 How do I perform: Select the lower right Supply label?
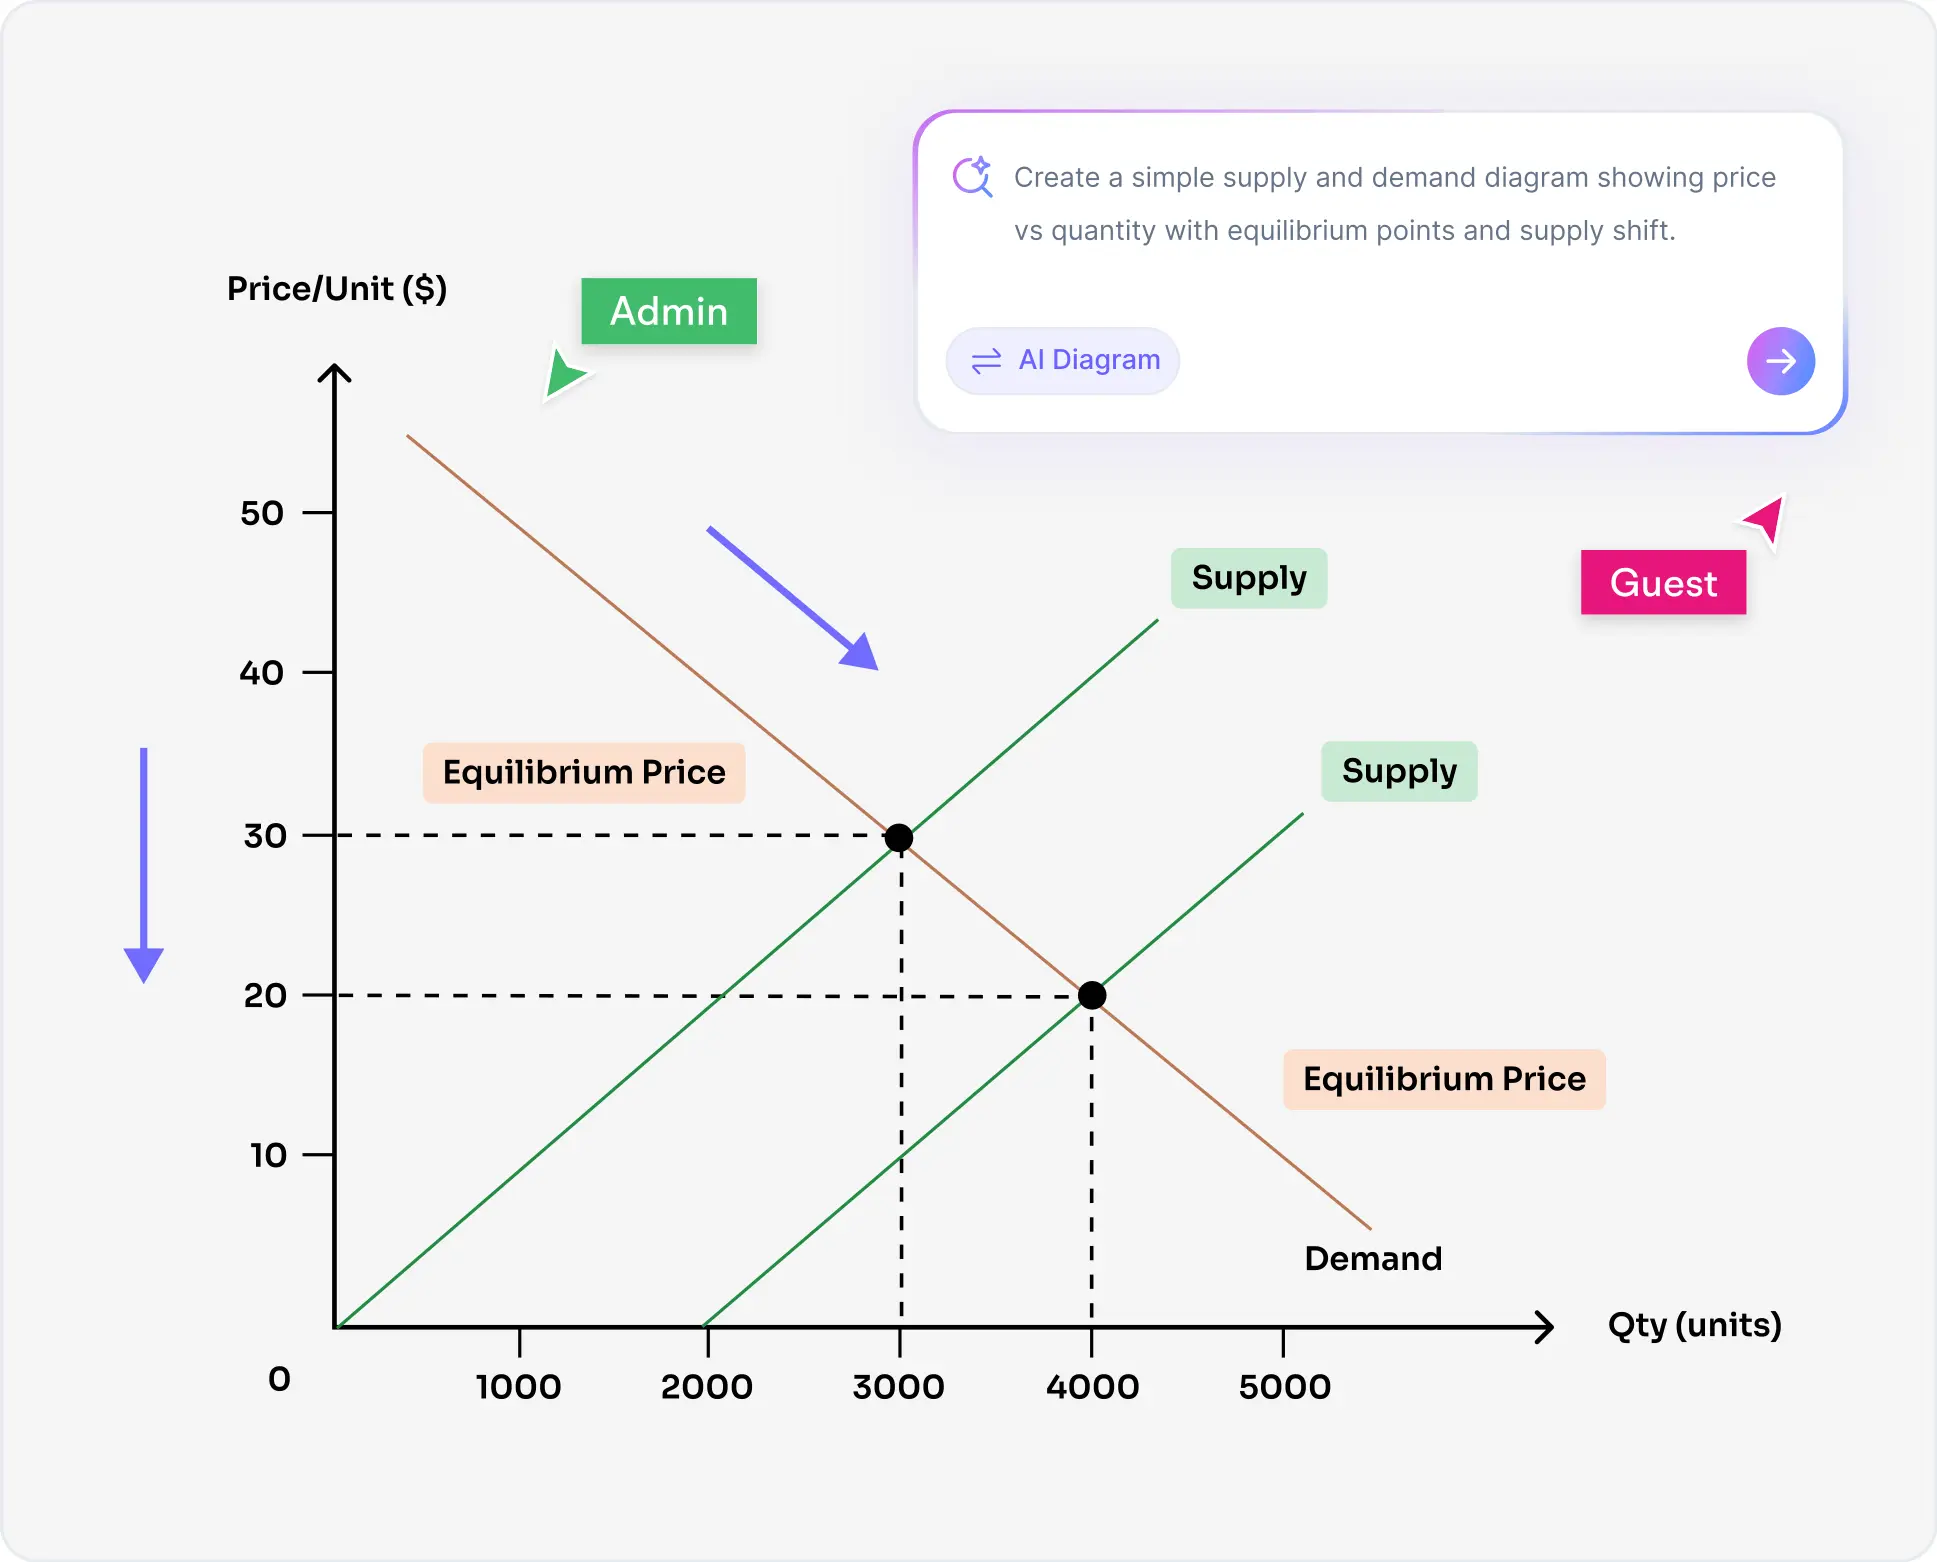coord(1399,771)
